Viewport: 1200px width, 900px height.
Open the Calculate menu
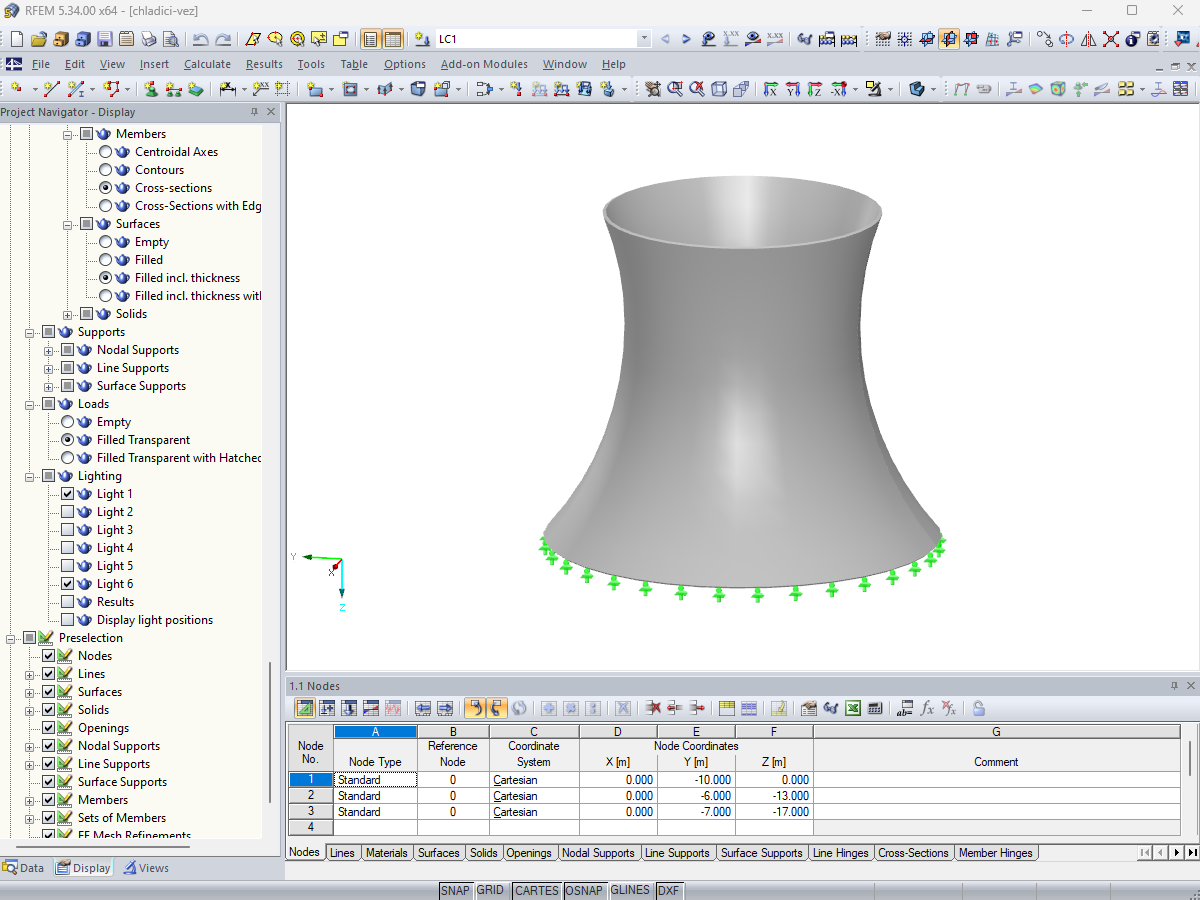pos(207,64)
